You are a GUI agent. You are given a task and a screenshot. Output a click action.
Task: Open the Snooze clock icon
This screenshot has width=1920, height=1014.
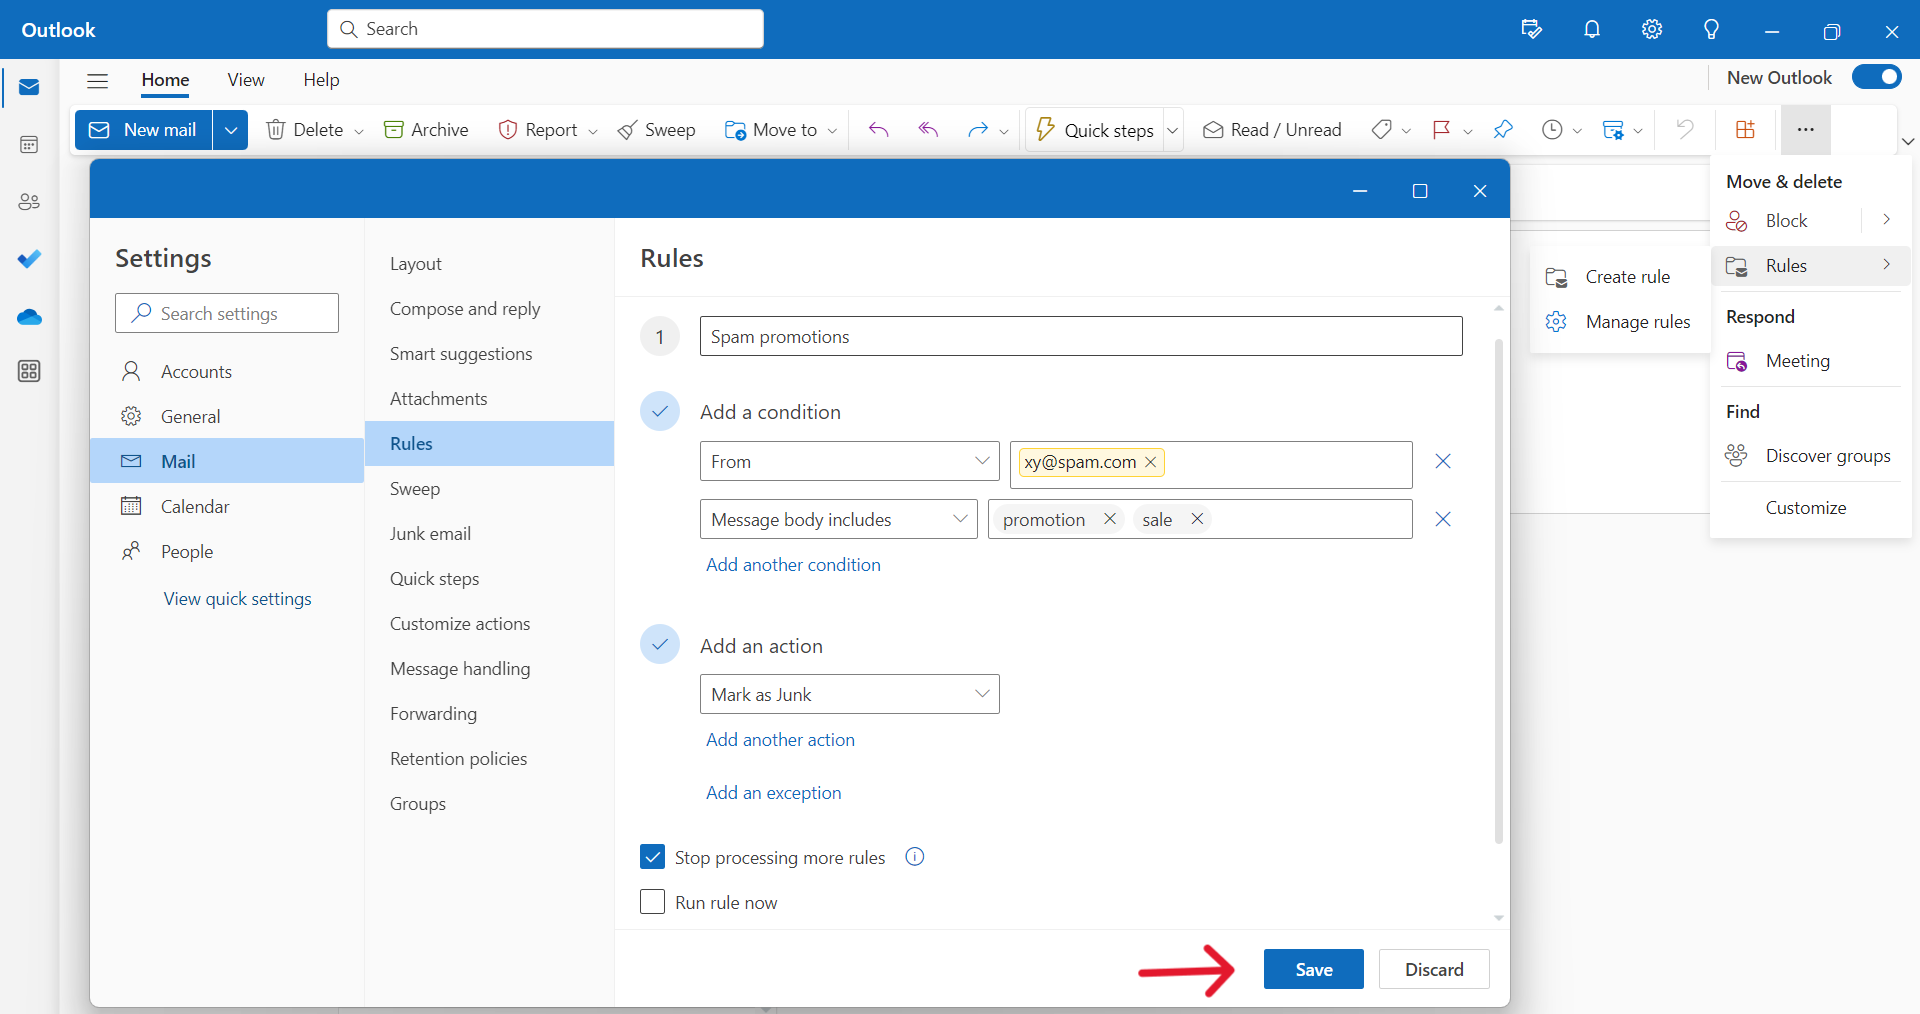[x=1551, y=130]
